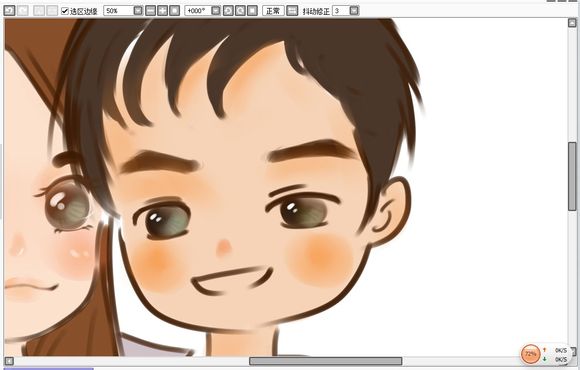
Task: Click the 0K/S upload speed text
Action: coord(561,350)
